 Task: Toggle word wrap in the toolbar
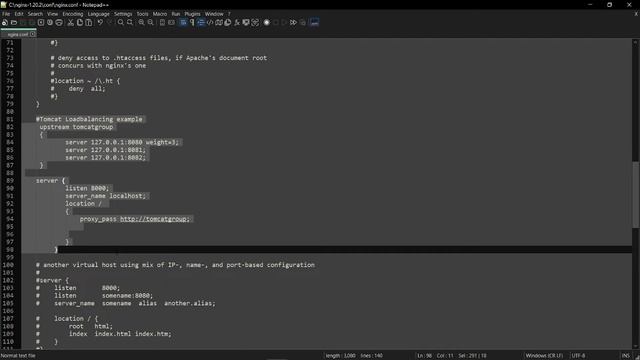183,22
